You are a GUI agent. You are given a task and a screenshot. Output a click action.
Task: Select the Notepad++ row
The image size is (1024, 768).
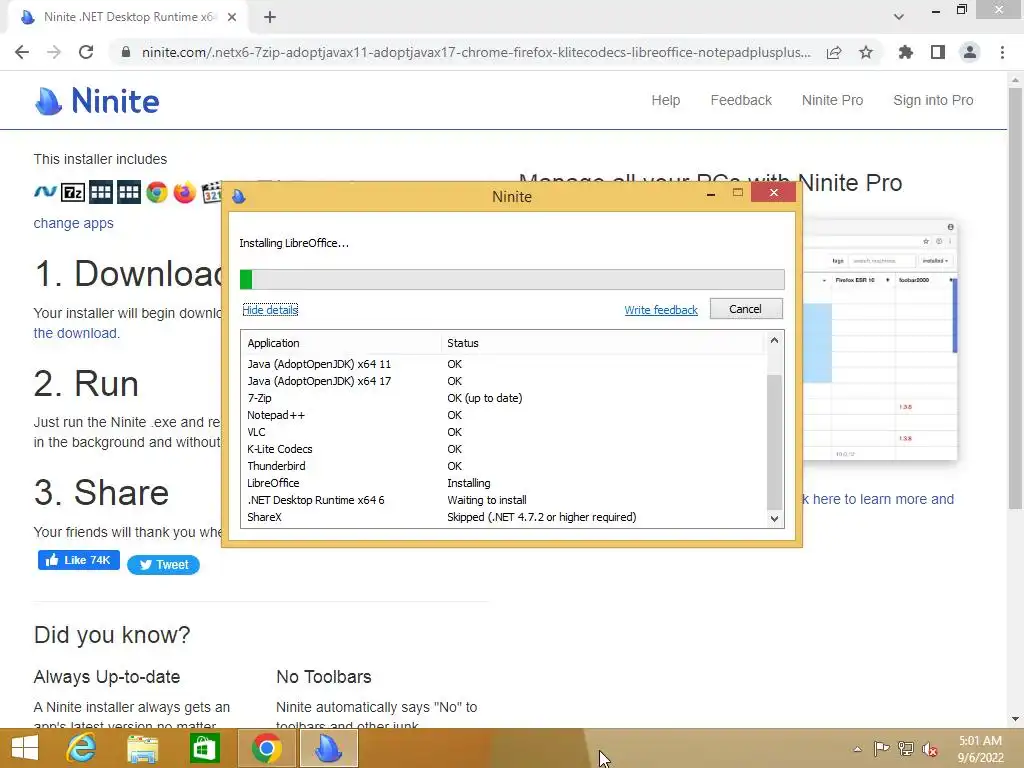(503, 415)
